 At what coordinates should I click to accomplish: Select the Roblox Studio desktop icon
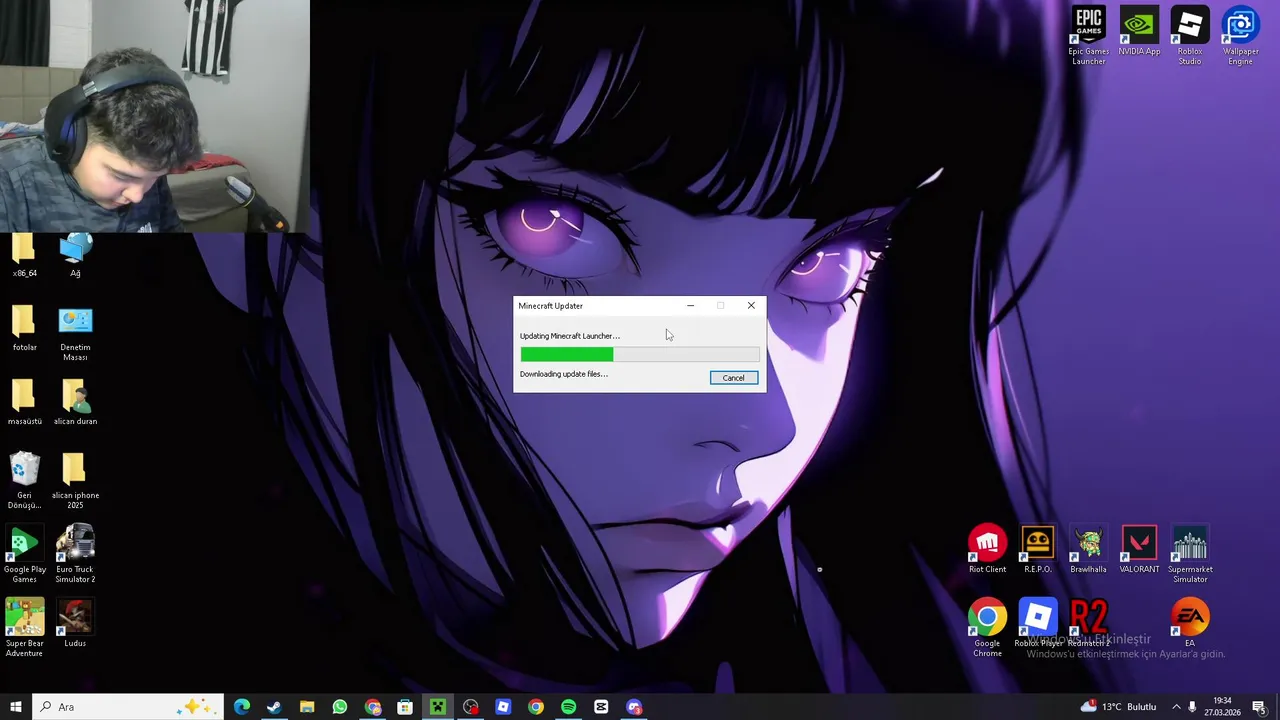[1189, 36]
